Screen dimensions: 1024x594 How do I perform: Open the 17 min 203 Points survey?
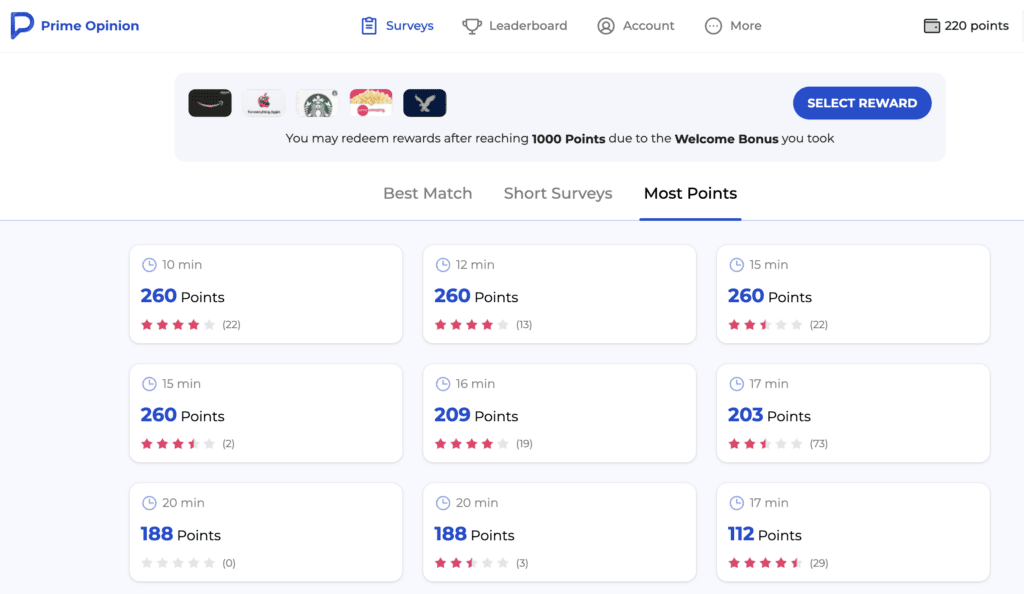tap(853, 413)
